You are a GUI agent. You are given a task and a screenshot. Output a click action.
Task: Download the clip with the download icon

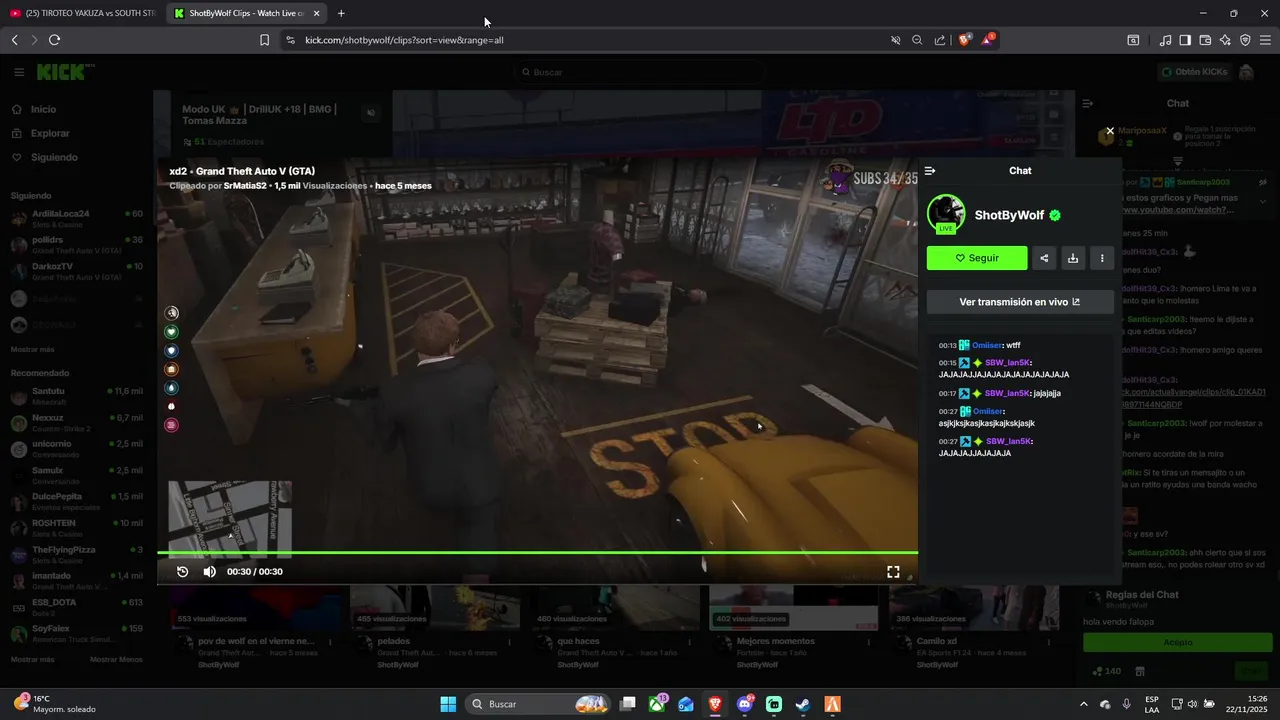click(1073, 258)
